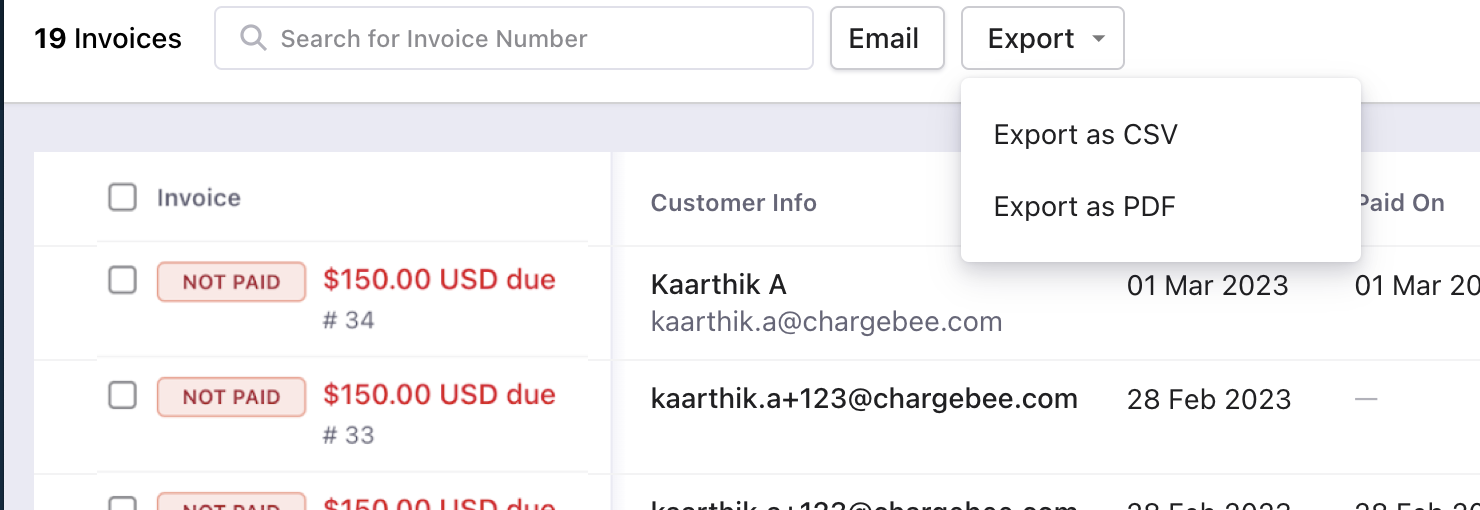Image resolution: width=1480 pixels, height=510 pixels.
Task: Open invoice #33 amount $150.00 USD due
Action: pos(439,395)
